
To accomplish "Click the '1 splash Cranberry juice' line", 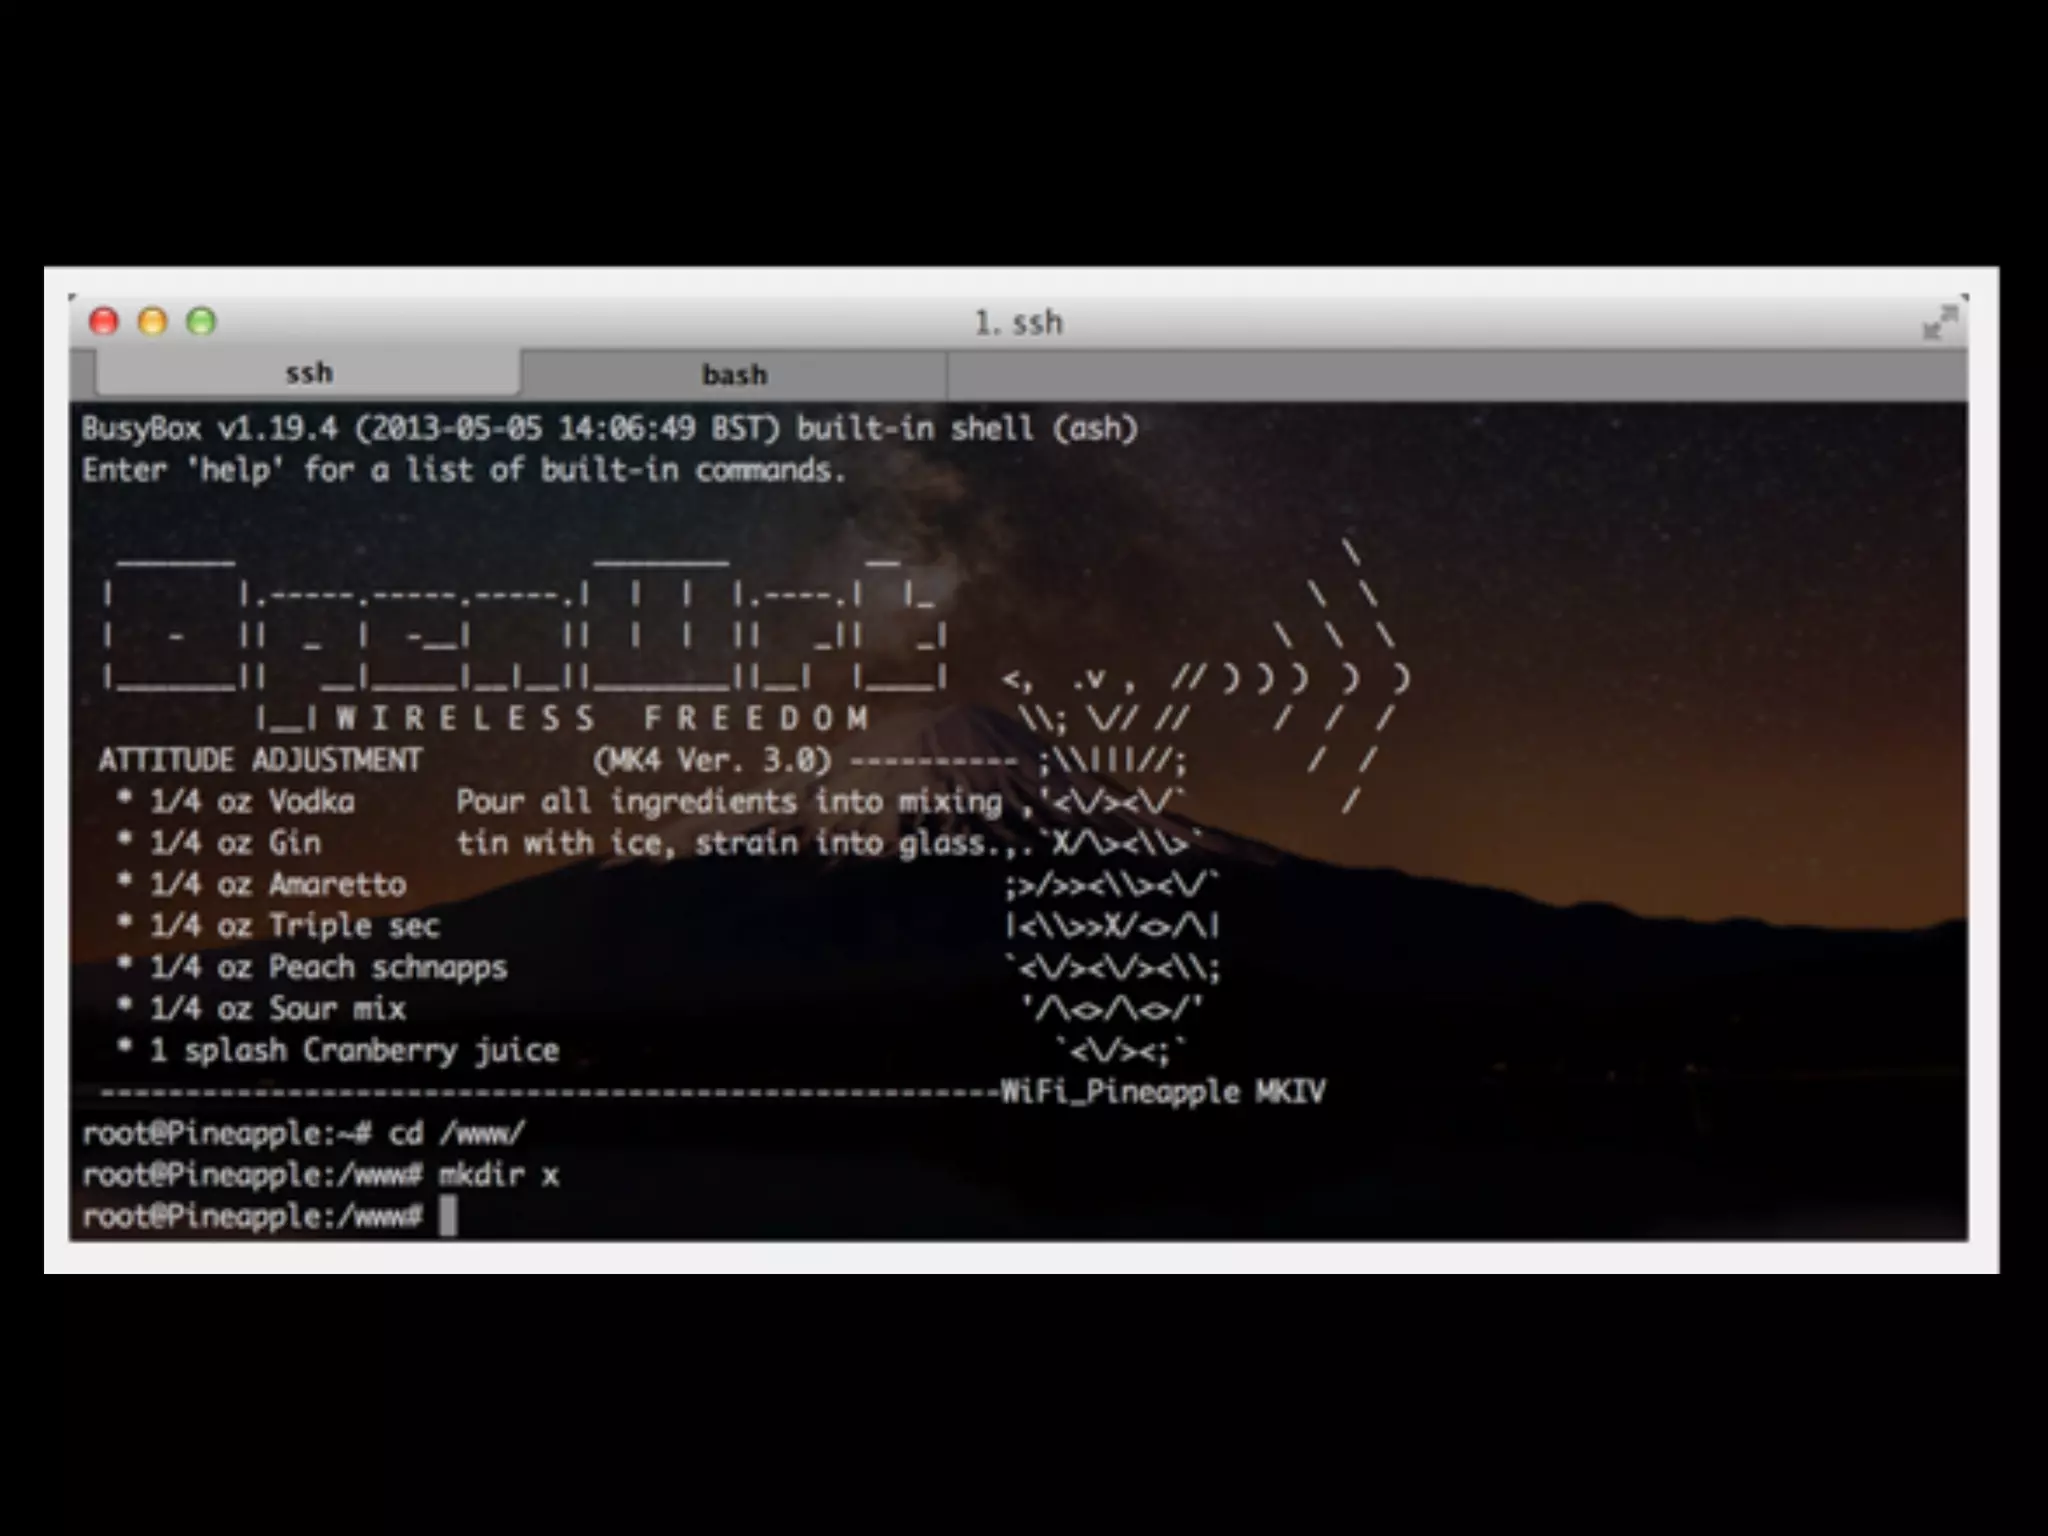I will [353, 1050].
